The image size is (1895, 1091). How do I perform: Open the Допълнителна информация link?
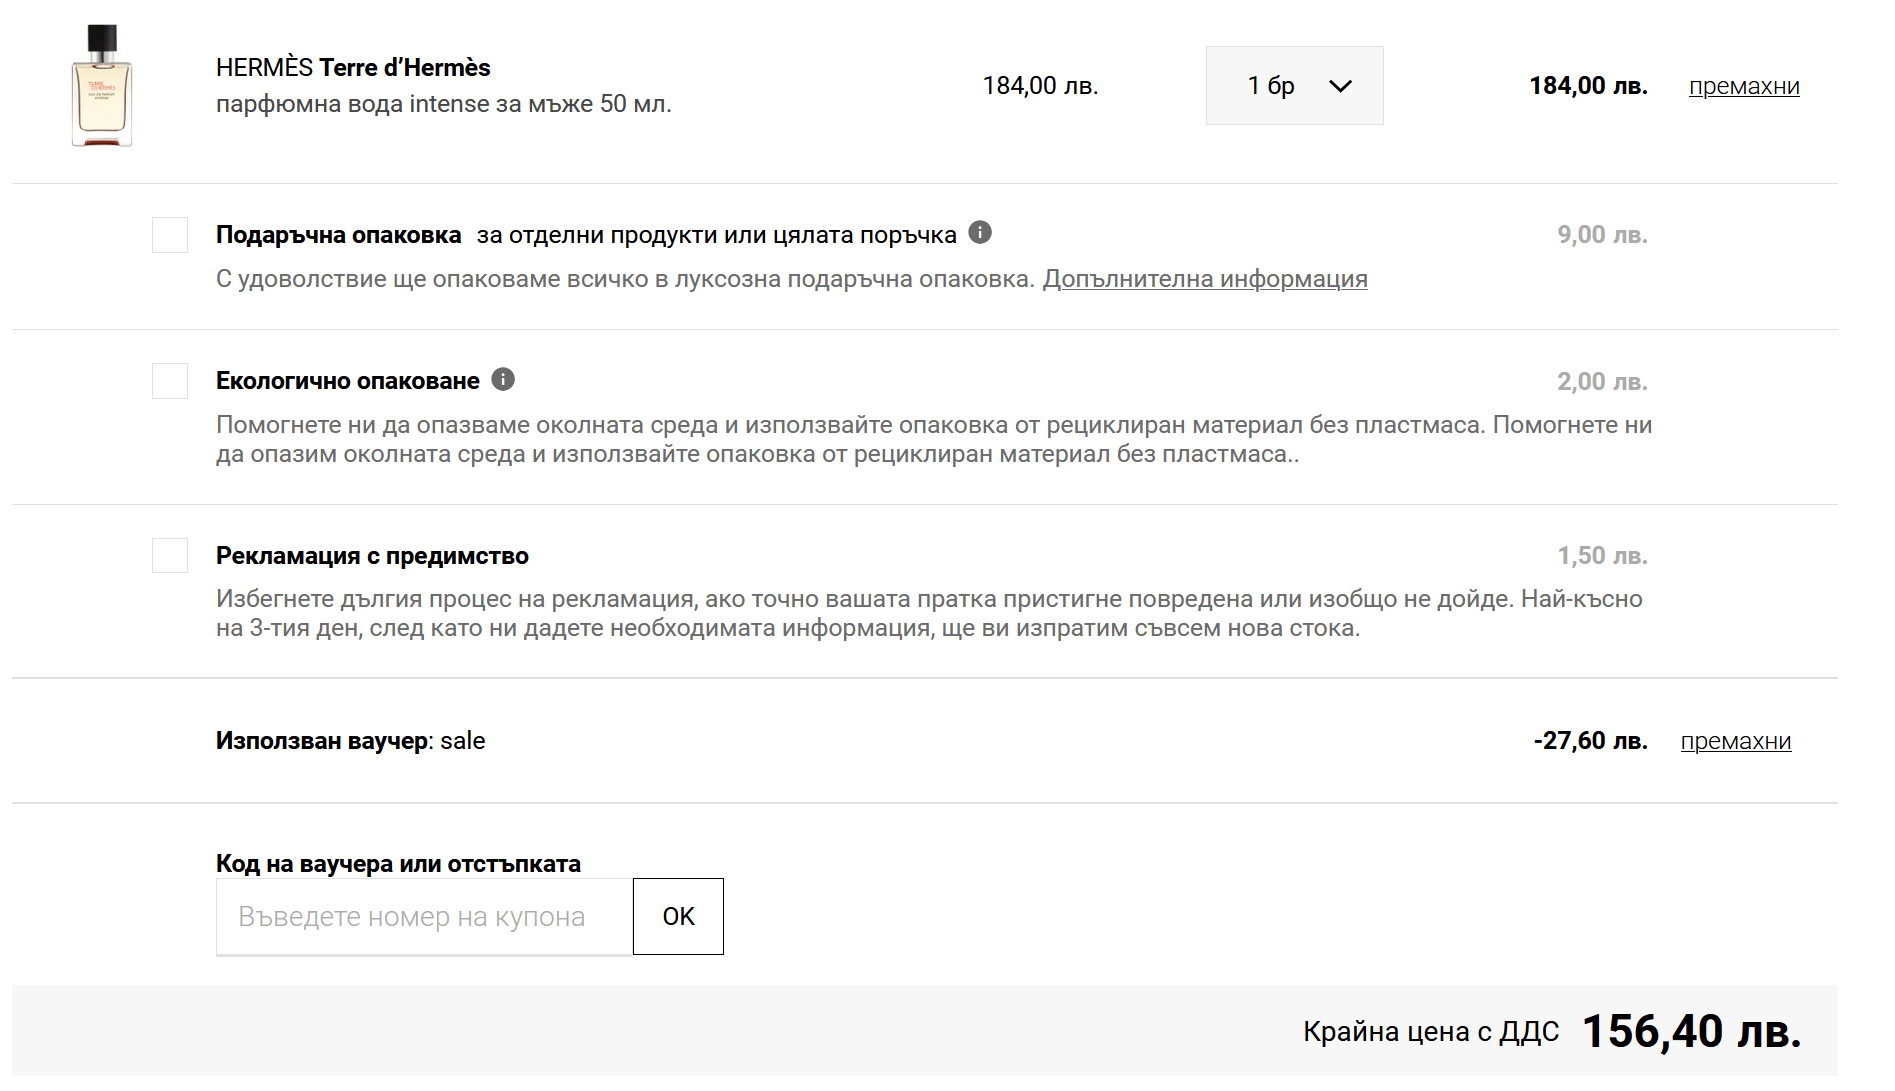1204,279
